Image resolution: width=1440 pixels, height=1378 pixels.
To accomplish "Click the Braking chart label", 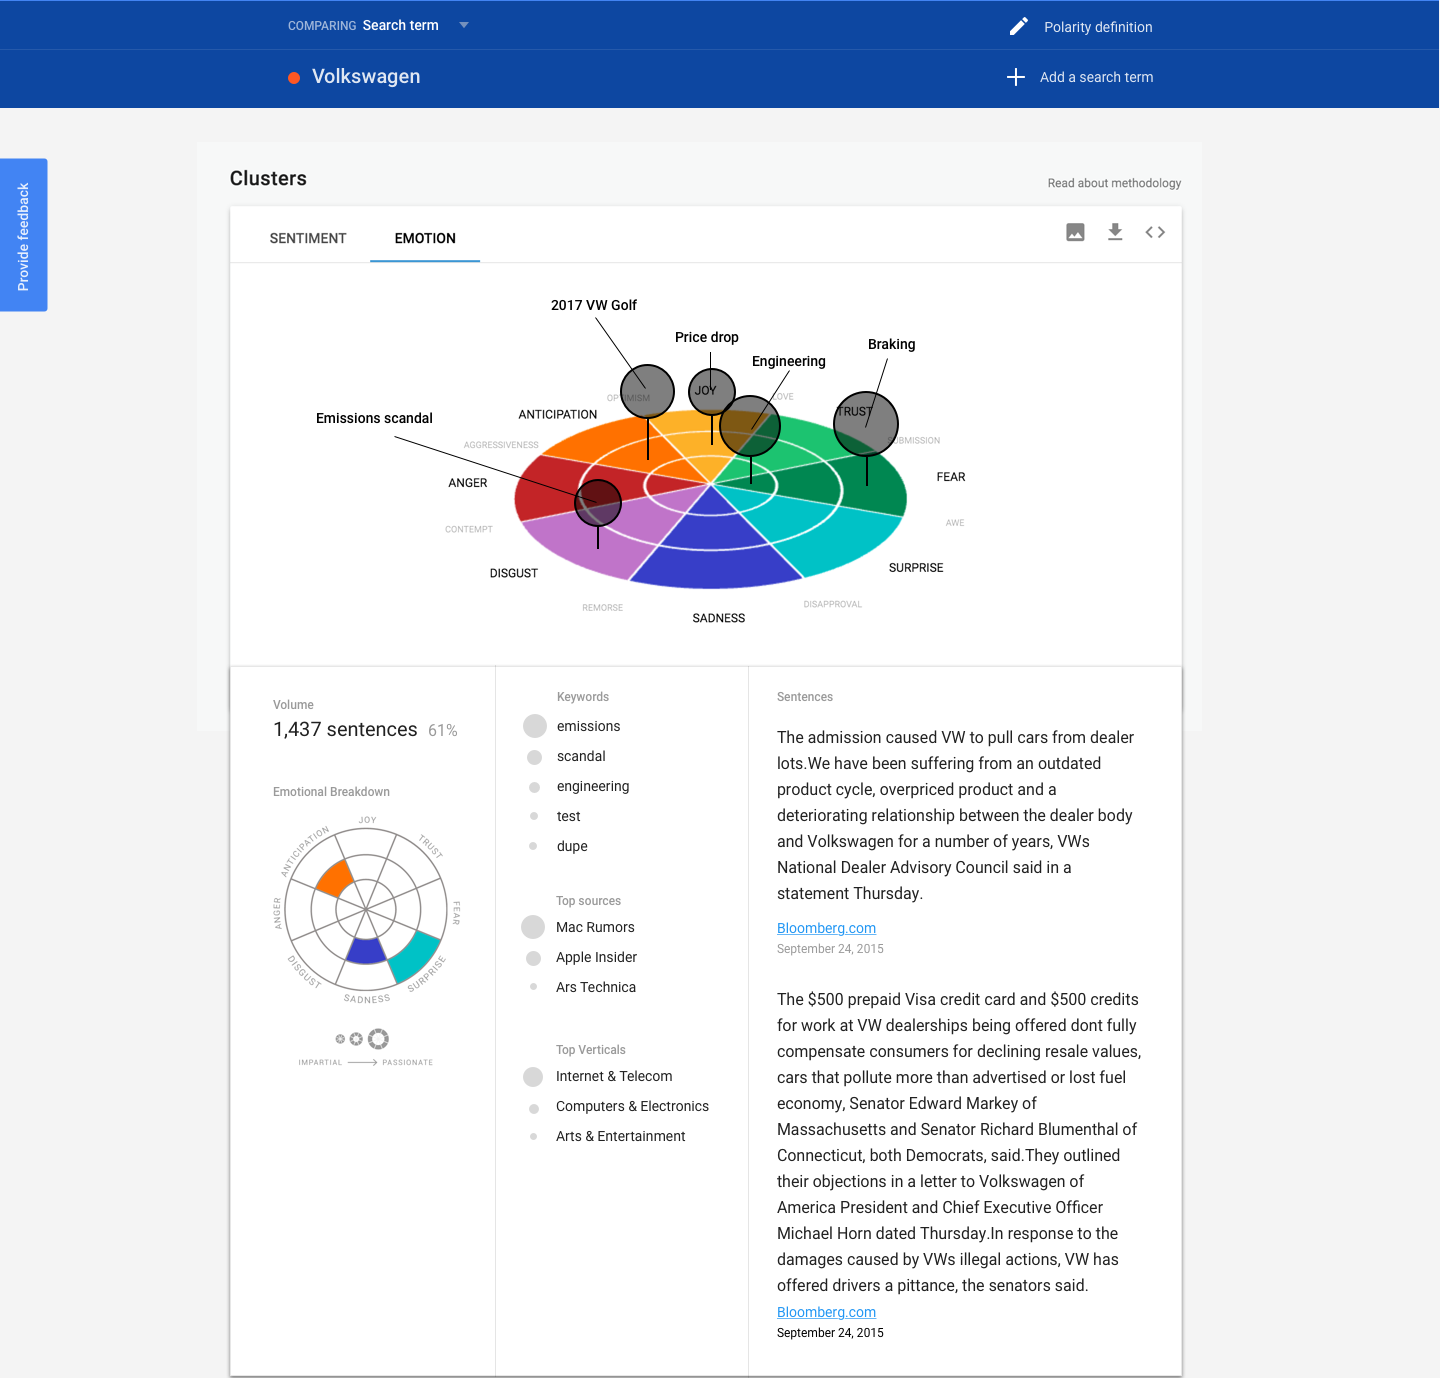I will tap(891, 344).
